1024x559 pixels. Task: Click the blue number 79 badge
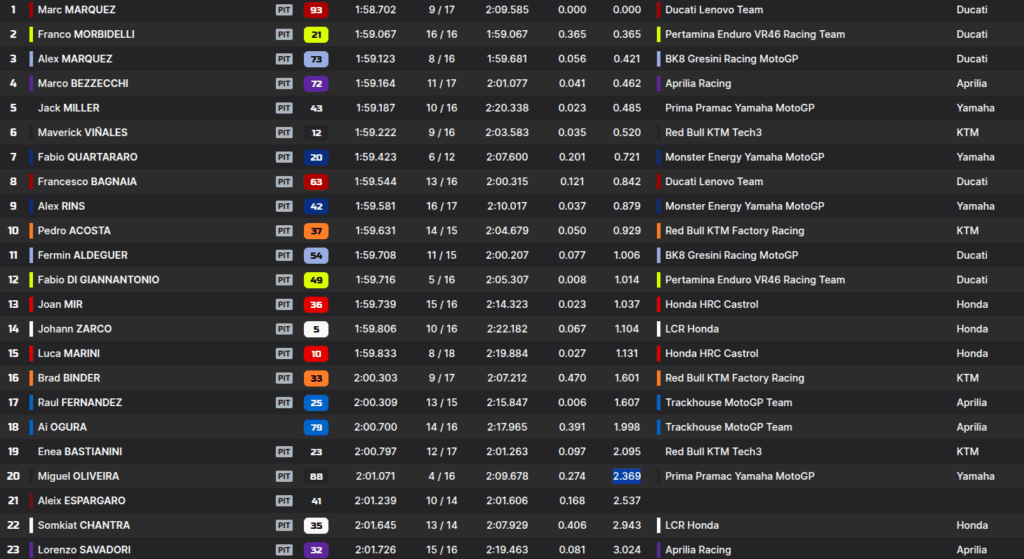pos(316,427)
